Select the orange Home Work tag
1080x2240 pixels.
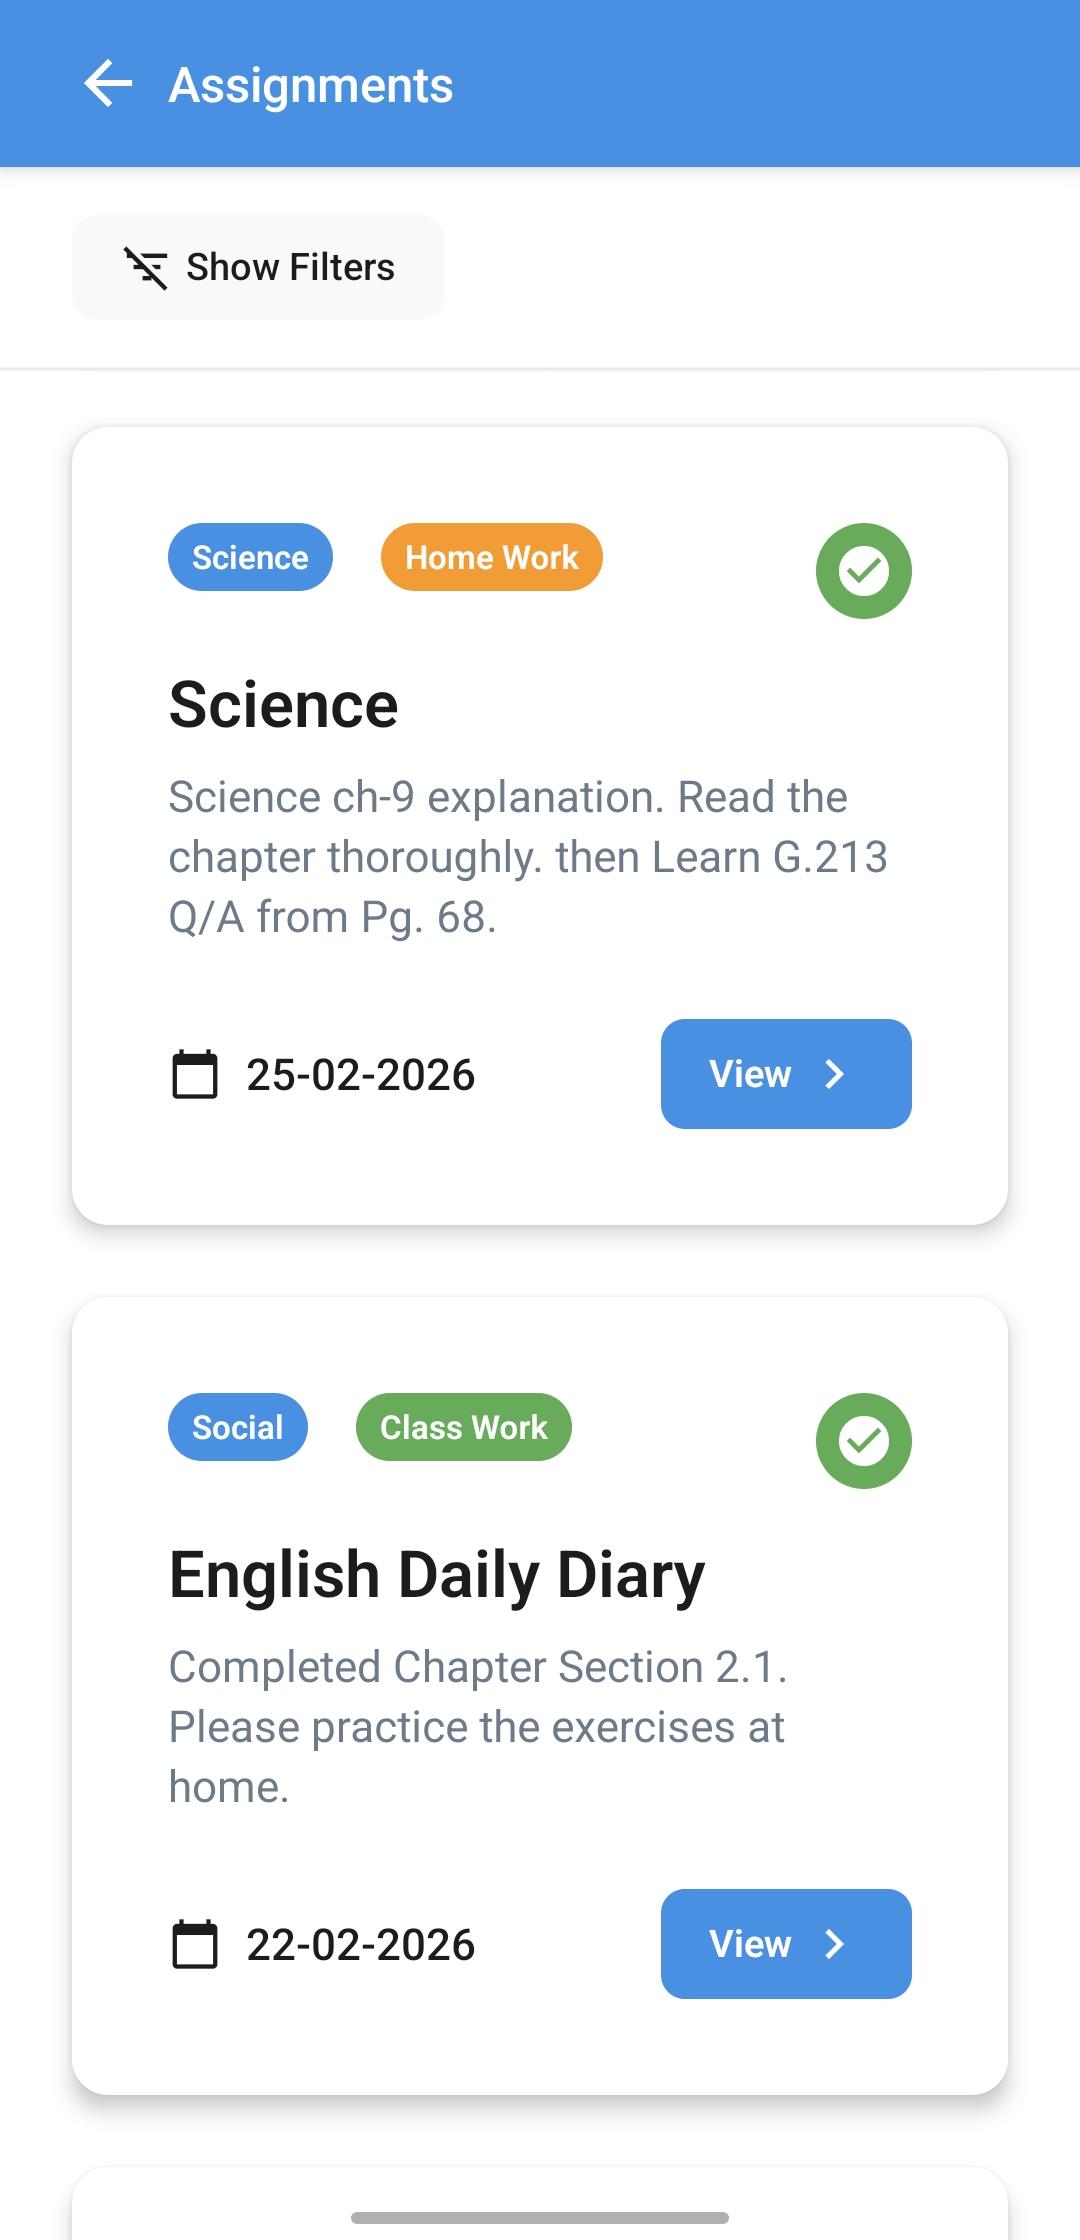pyautogui.click(x=491, y=557)
